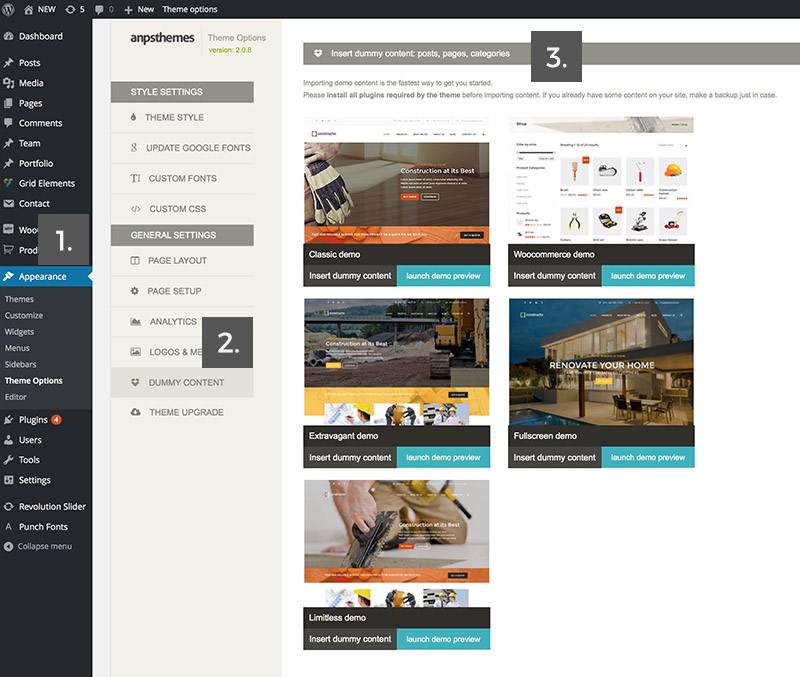Collapse the admin menu arrow icon

coord(8,546)
